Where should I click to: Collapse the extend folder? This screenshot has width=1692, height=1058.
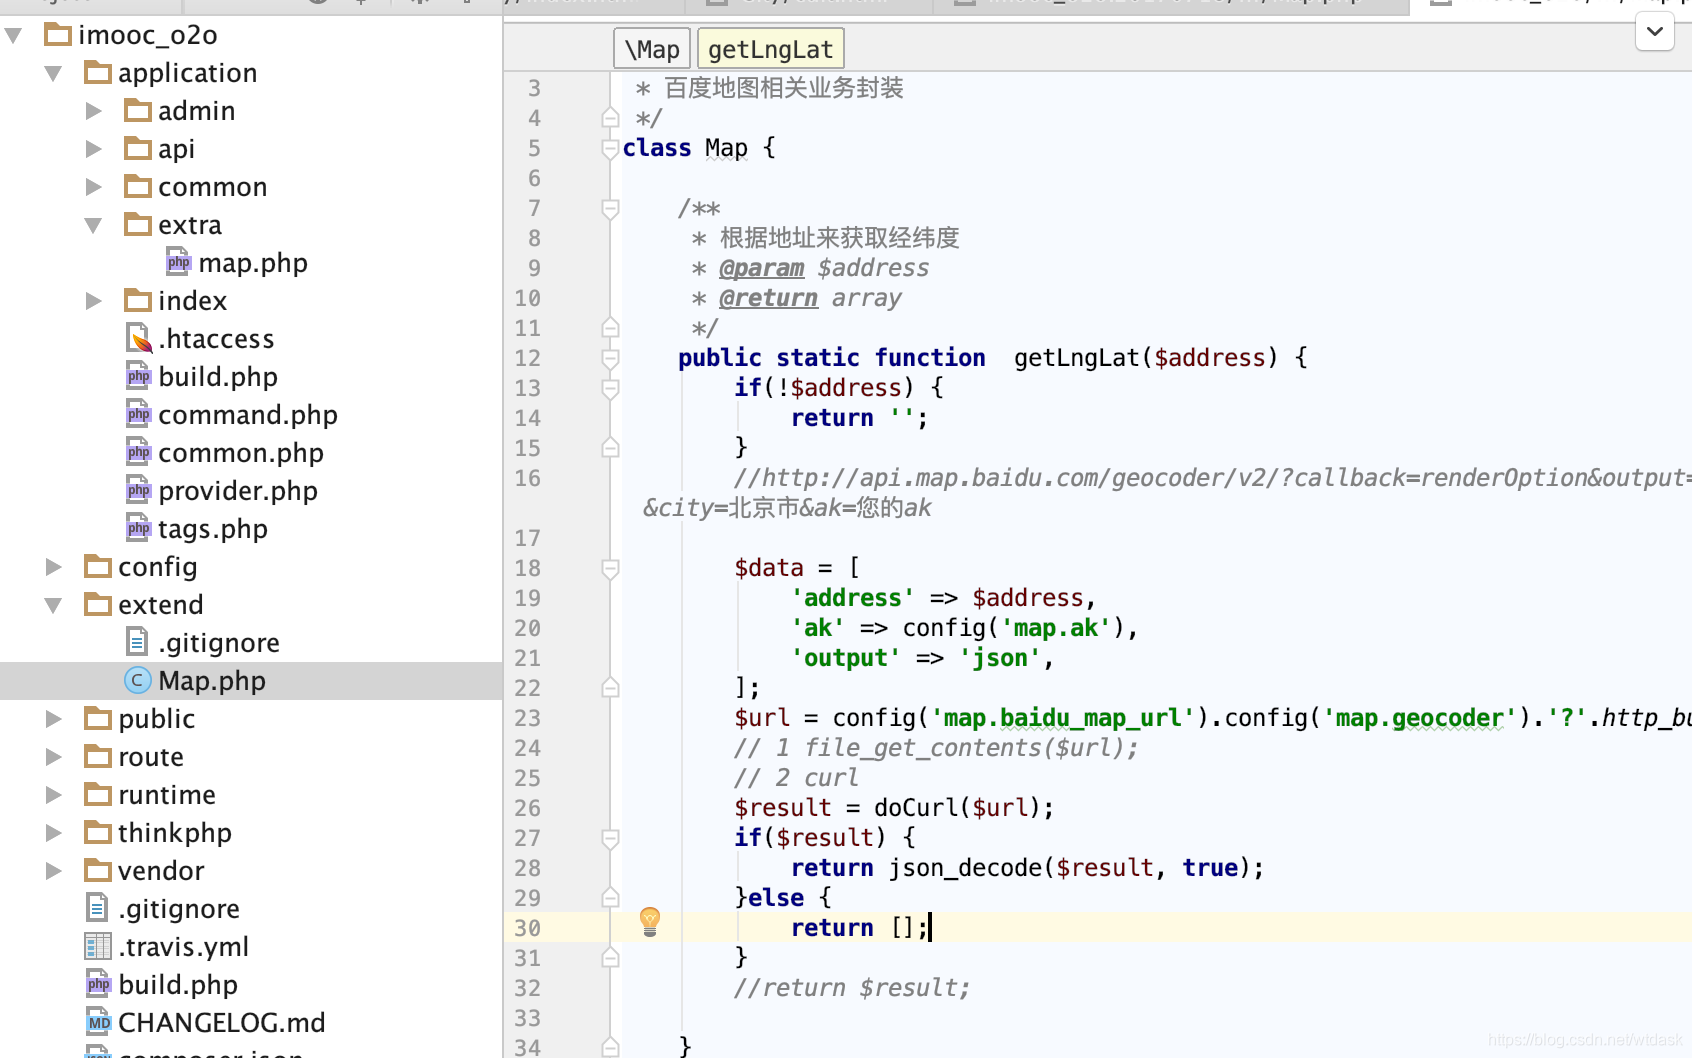click(x=54, y=606)
